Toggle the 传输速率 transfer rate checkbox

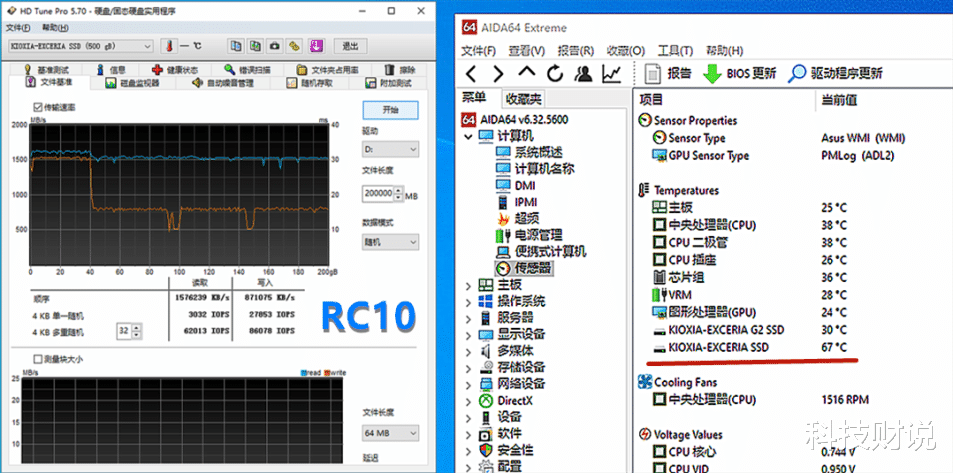click(38, 107)
